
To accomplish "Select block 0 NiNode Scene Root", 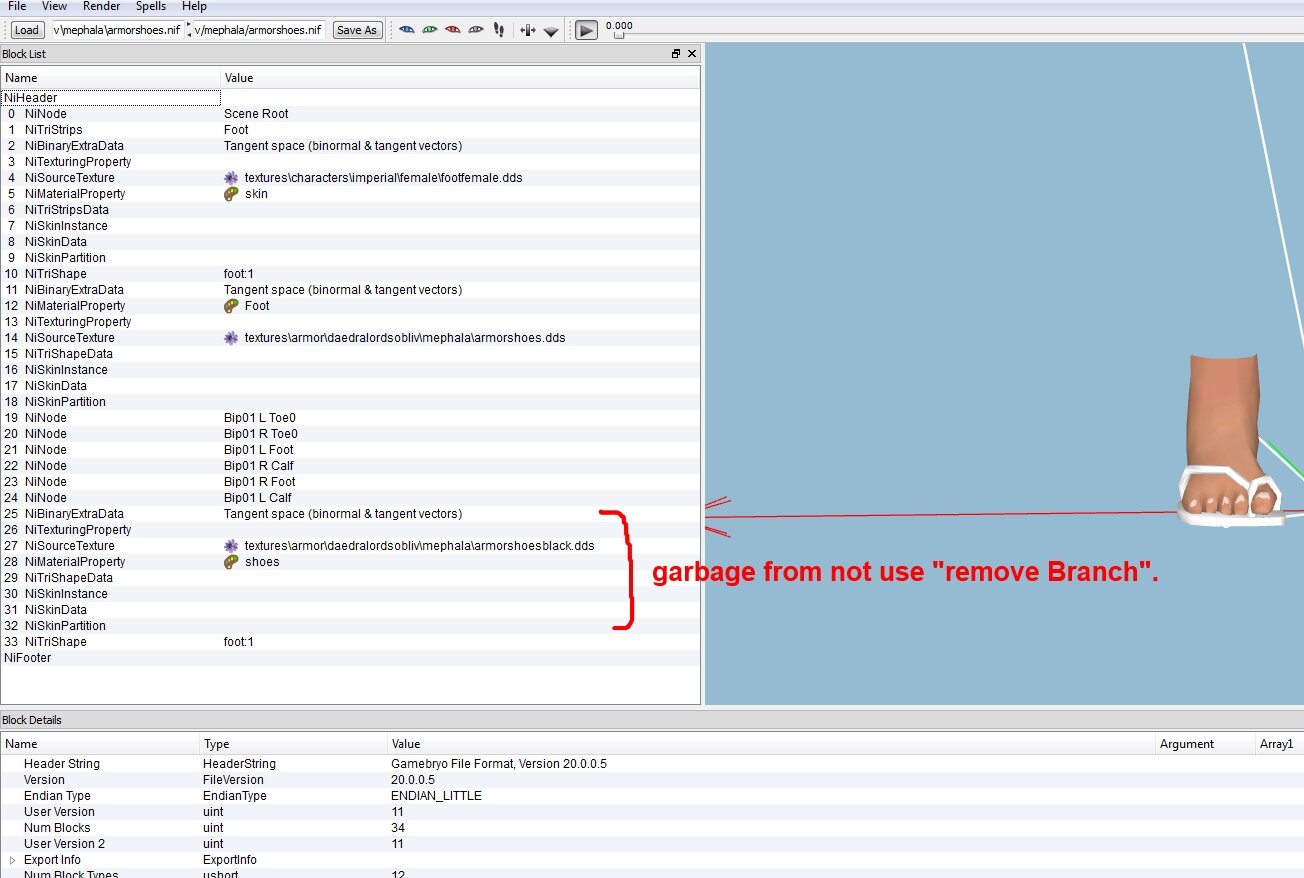I will point(350,114).
